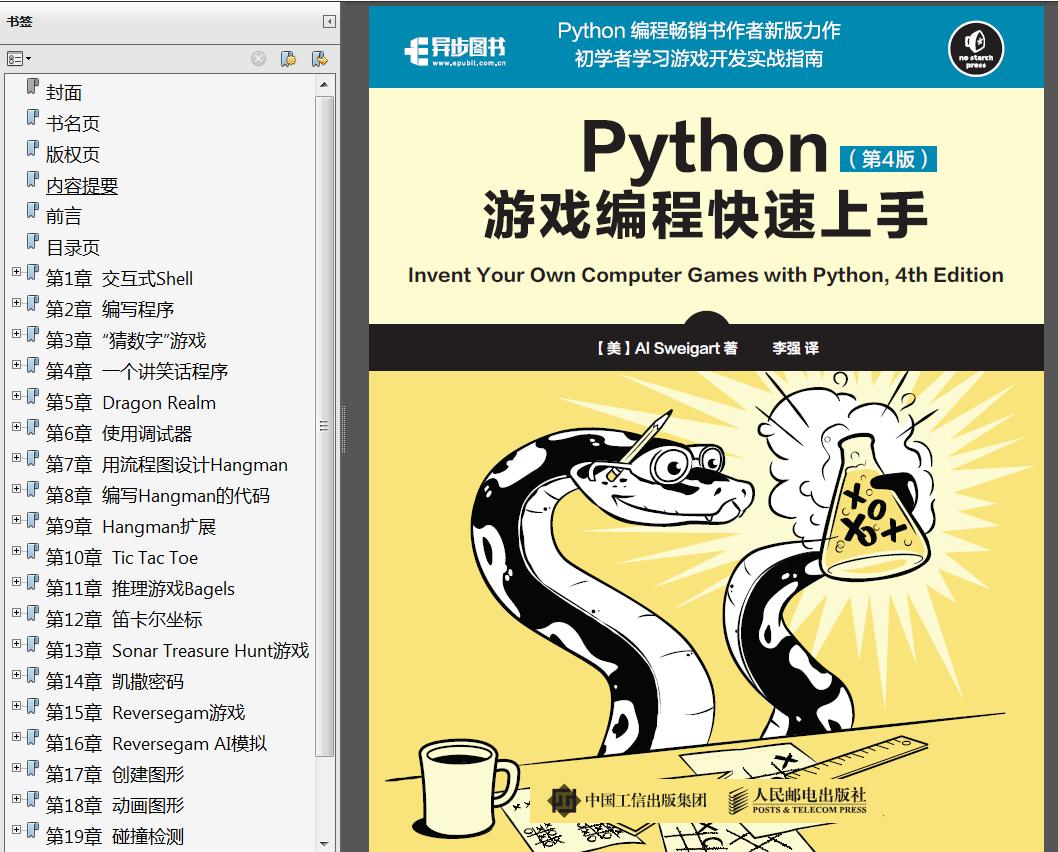Click the bookmark icon beside 第12章 笛卡尔坐标
1058x852 pixels.
[x=32, y=614]
